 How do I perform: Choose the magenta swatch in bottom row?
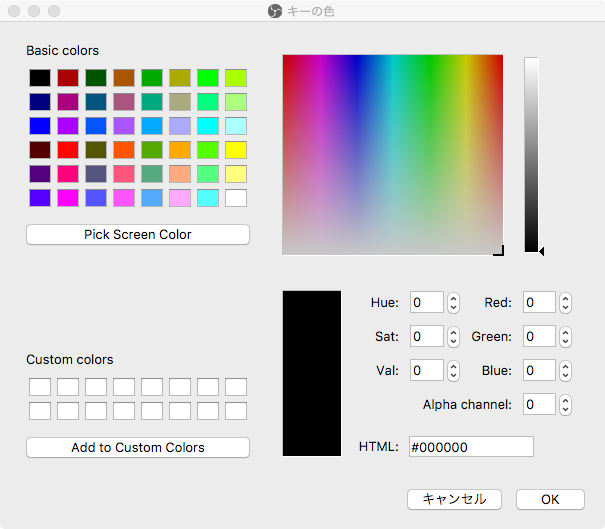pos(68,198)
